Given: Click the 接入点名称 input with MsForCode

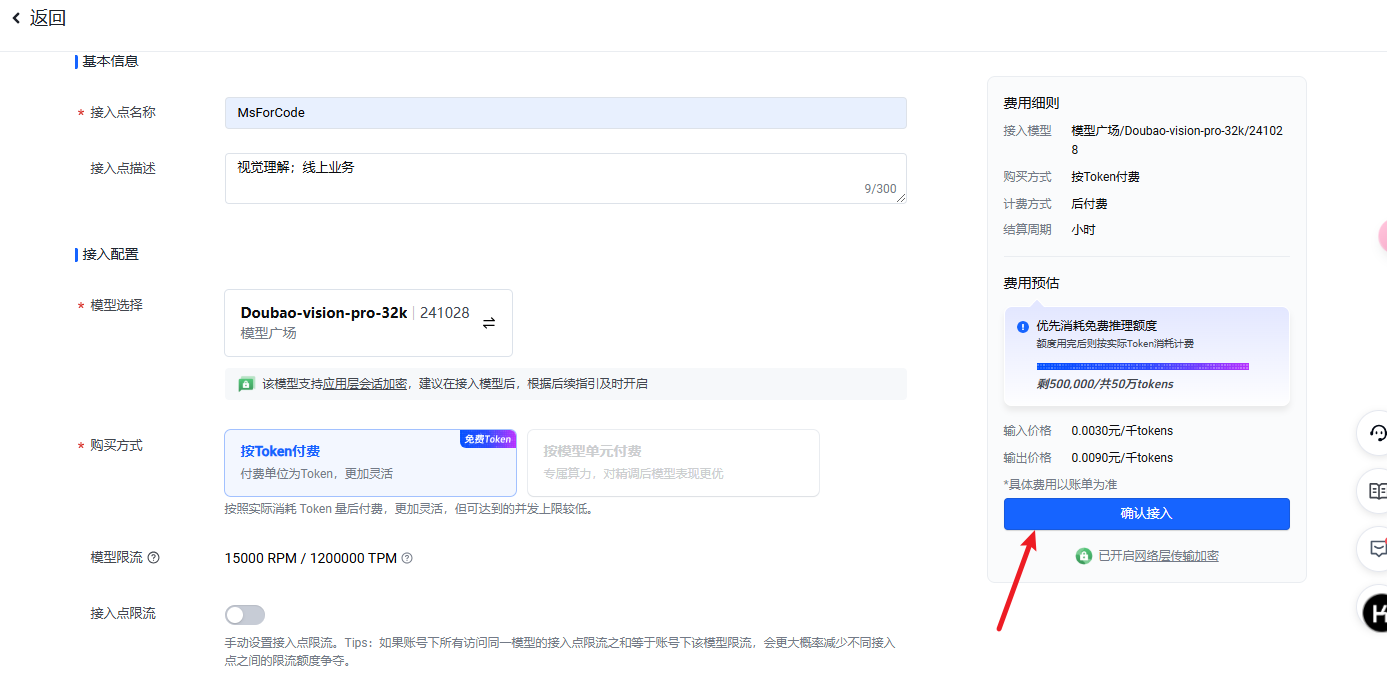Looking at the screenshot, I should click(x=565, y=113).
